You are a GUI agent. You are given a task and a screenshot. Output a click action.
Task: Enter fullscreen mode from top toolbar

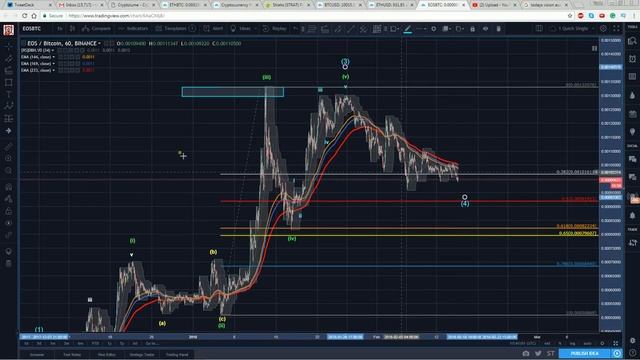click(x=616, y=29)
